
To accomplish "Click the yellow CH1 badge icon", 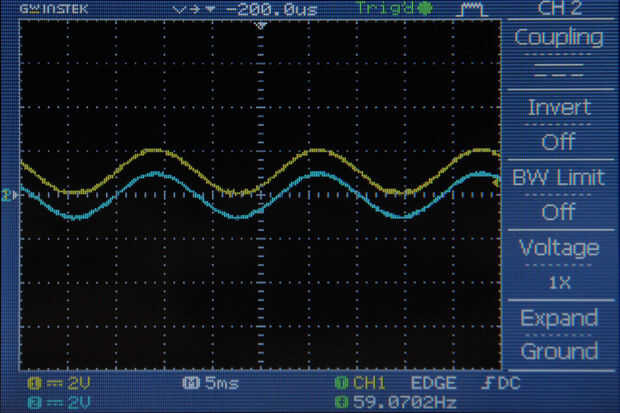I will coord(35,383).
